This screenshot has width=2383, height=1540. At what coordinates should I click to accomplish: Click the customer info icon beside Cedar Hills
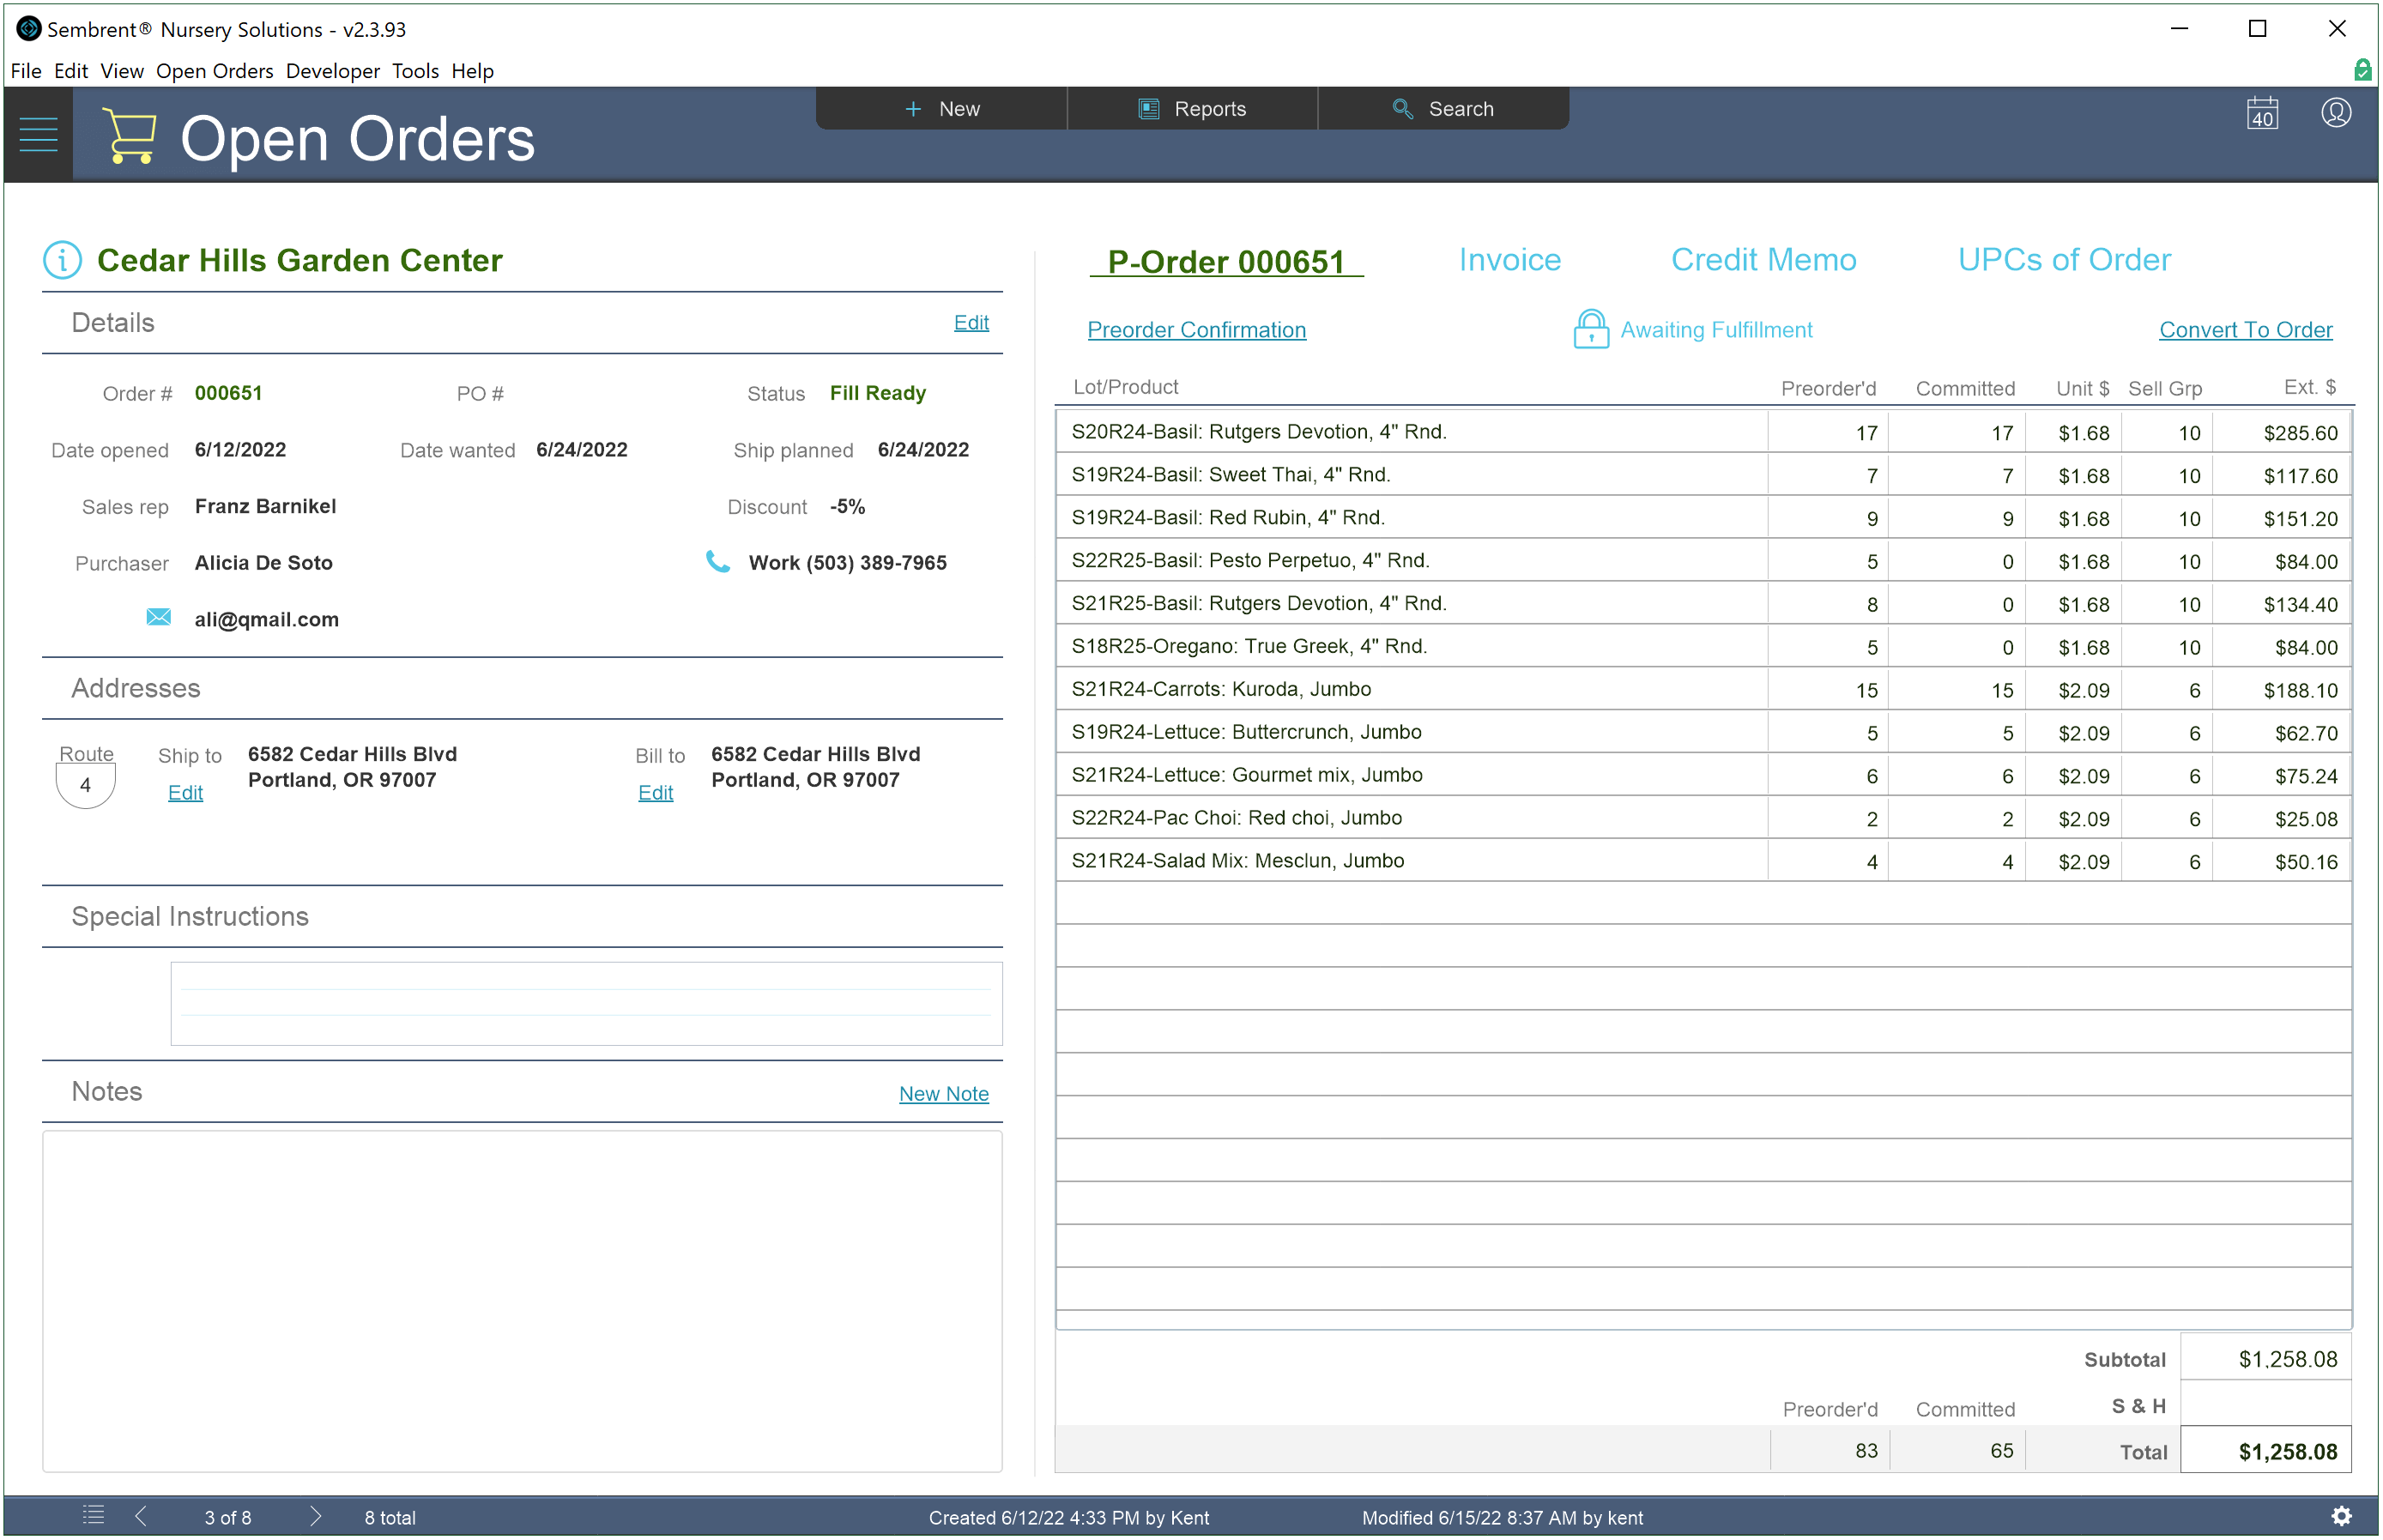pyautogui.click(x=62, y=260)
